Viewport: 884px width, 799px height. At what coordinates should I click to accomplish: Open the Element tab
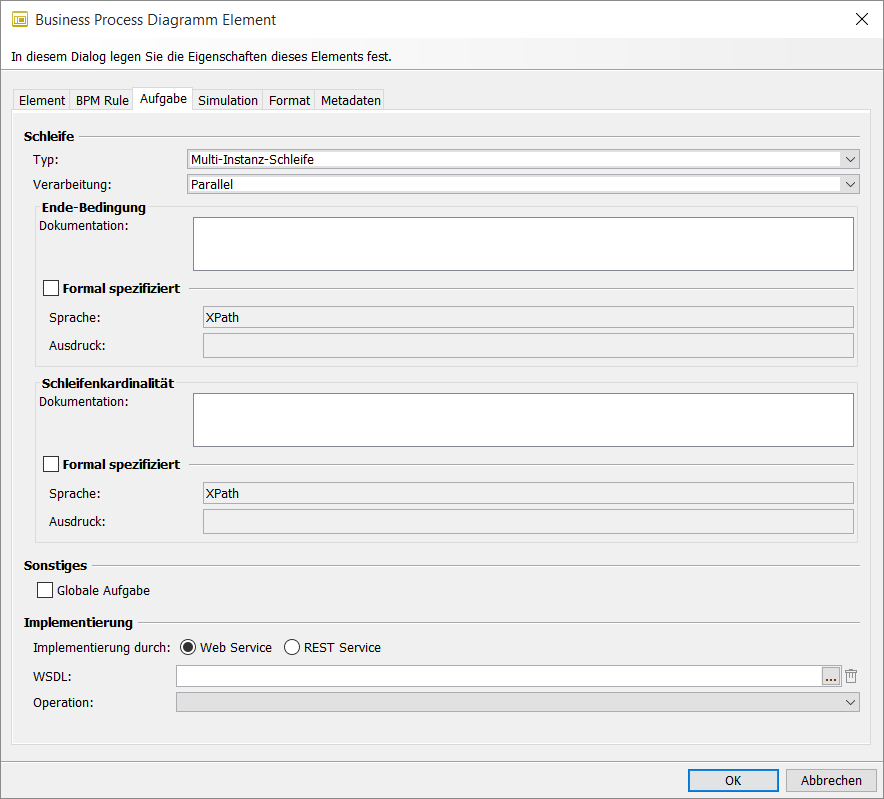(41, 99)
